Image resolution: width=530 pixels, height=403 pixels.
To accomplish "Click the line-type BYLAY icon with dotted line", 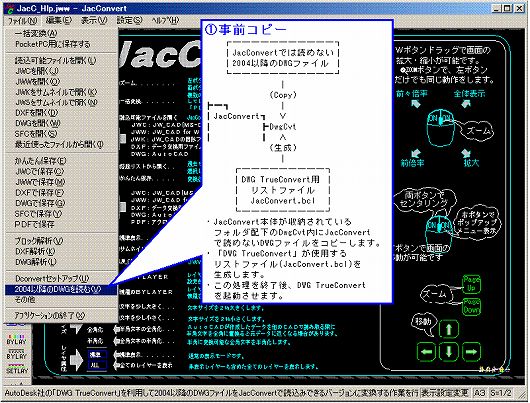I will point(16,354).
